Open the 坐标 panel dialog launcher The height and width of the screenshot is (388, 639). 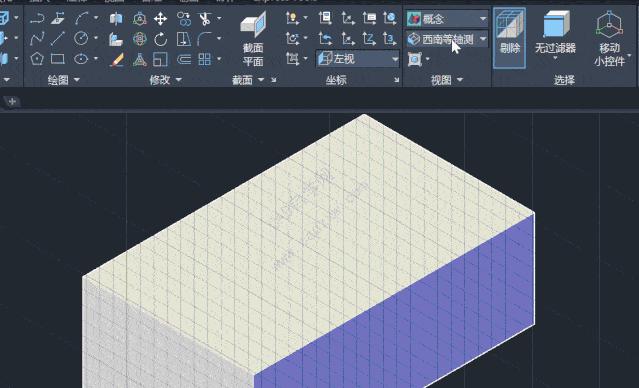(397, 80)
